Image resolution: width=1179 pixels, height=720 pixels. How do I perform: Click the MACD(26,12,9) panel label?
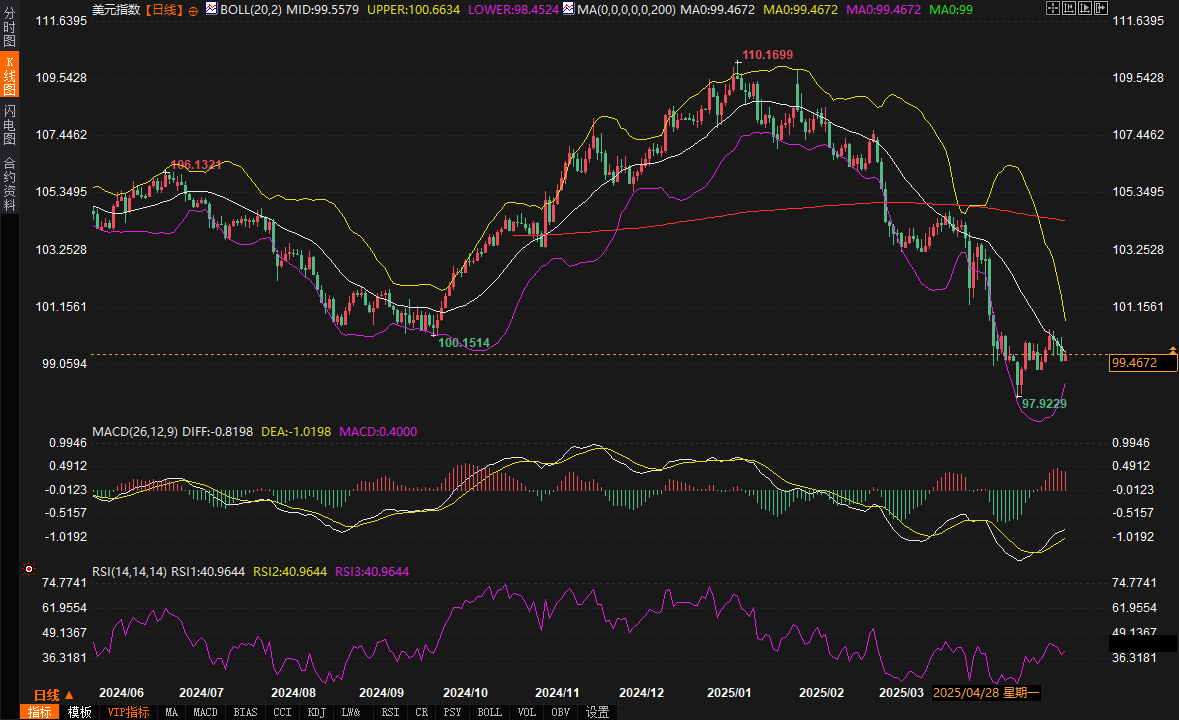[135, 431]
